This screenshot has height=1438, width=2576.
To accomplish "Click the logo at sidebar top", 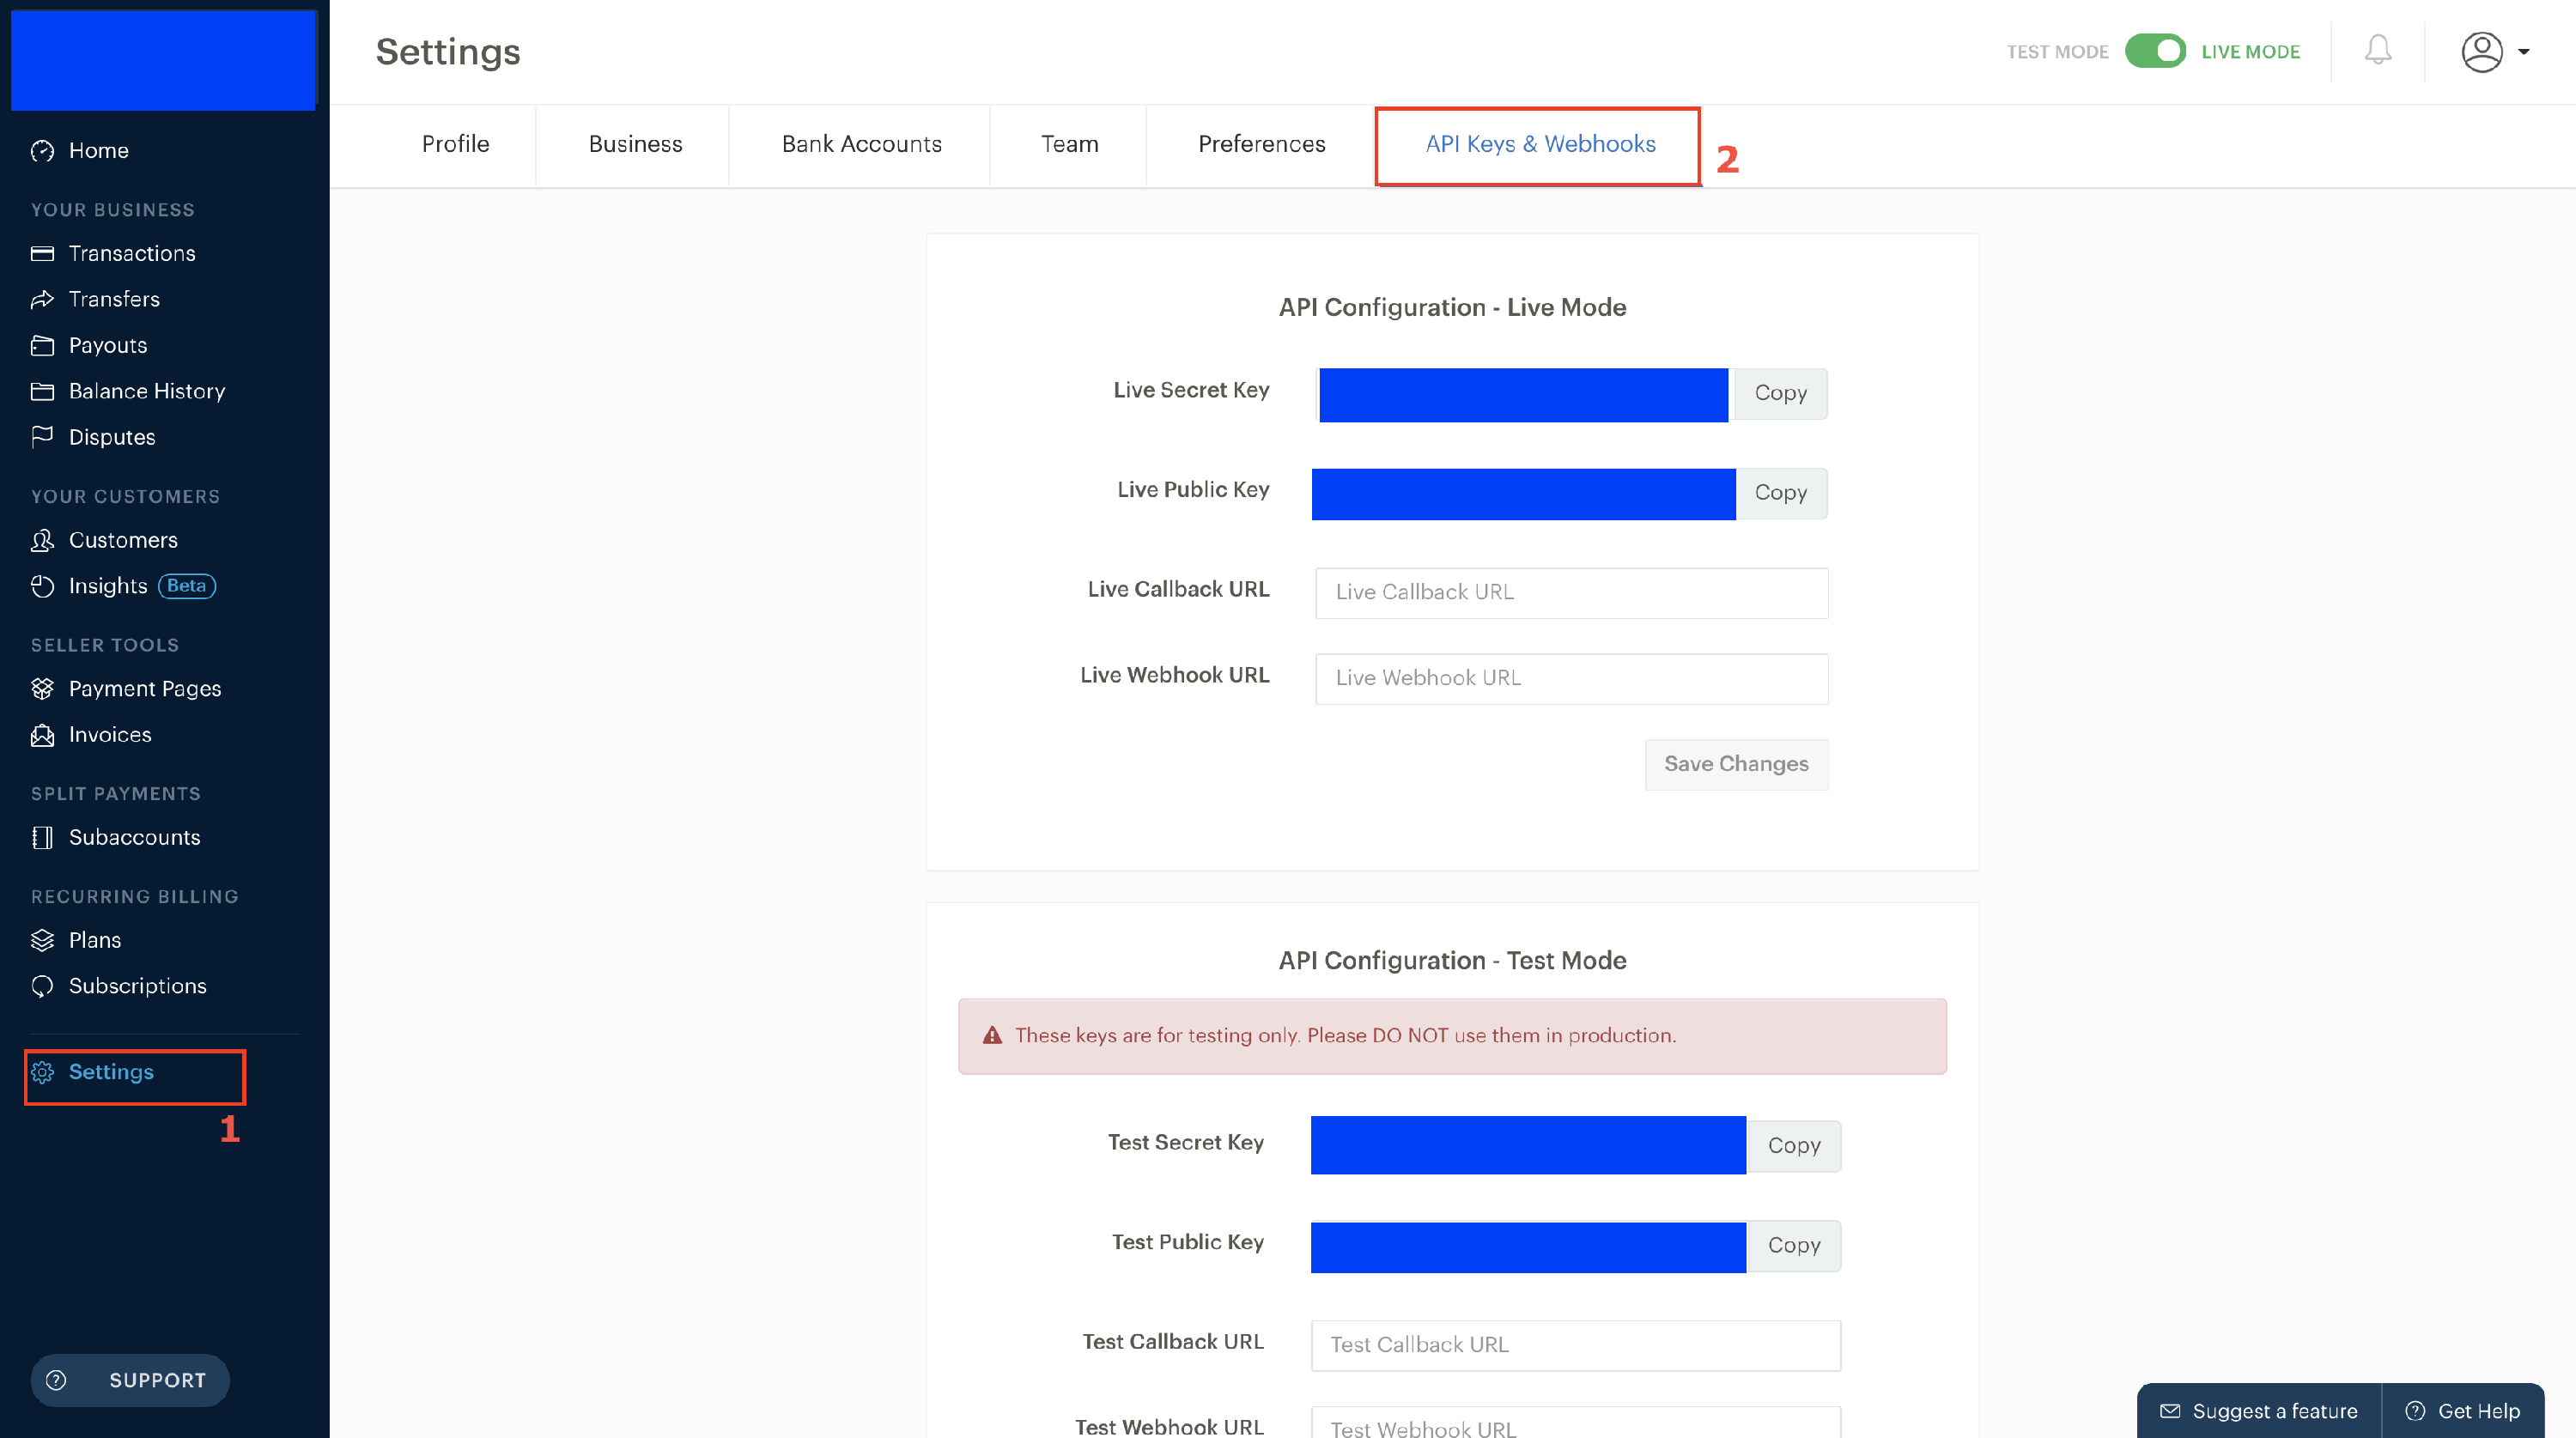I will [164, 60].
